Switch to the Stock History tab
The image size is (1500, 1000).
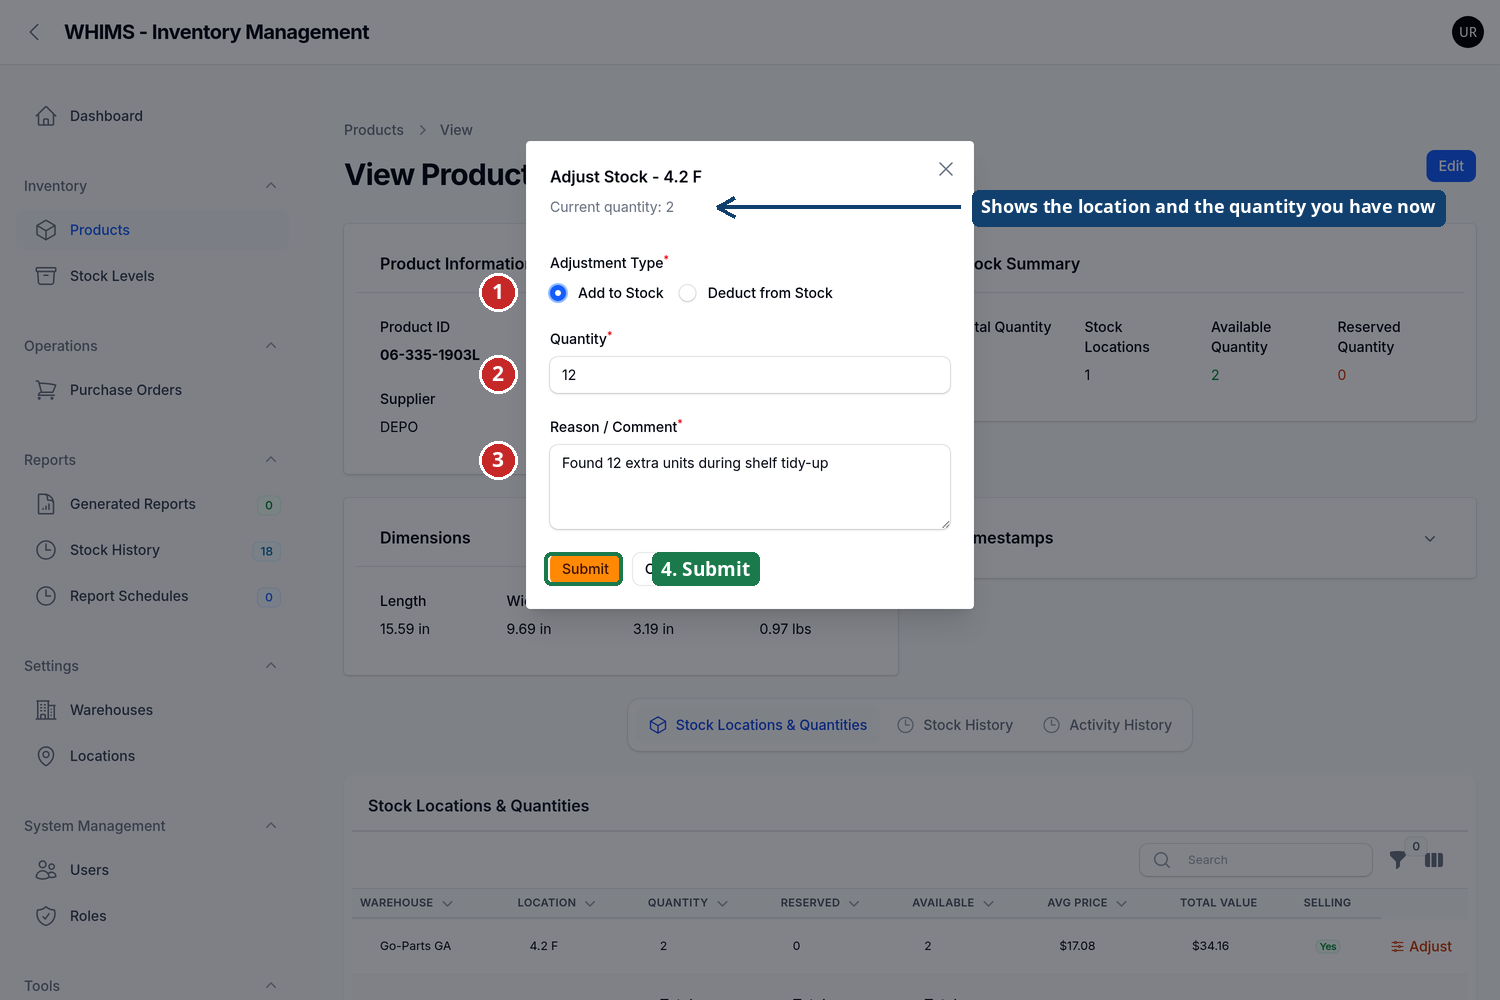pyautogui.click(x=955, y=725)
